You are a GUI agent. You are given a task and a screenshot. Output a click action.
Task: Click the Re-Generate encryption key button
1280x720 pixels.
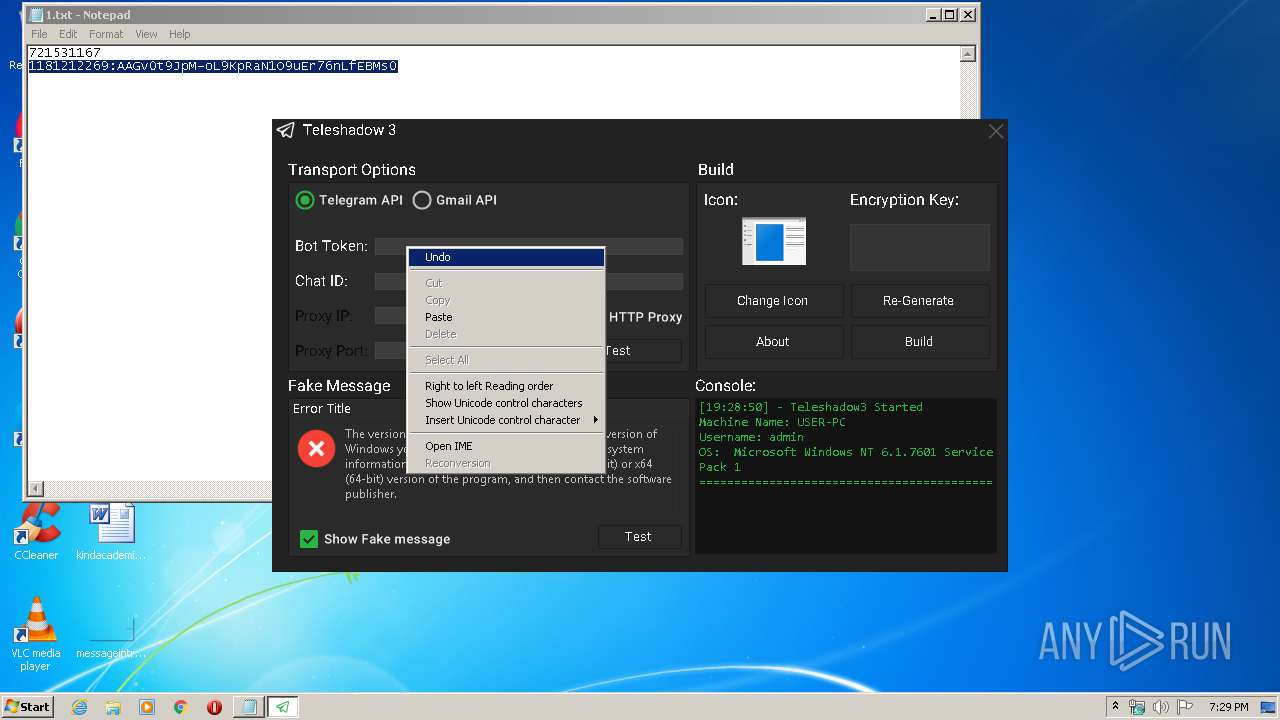[918, 301]
